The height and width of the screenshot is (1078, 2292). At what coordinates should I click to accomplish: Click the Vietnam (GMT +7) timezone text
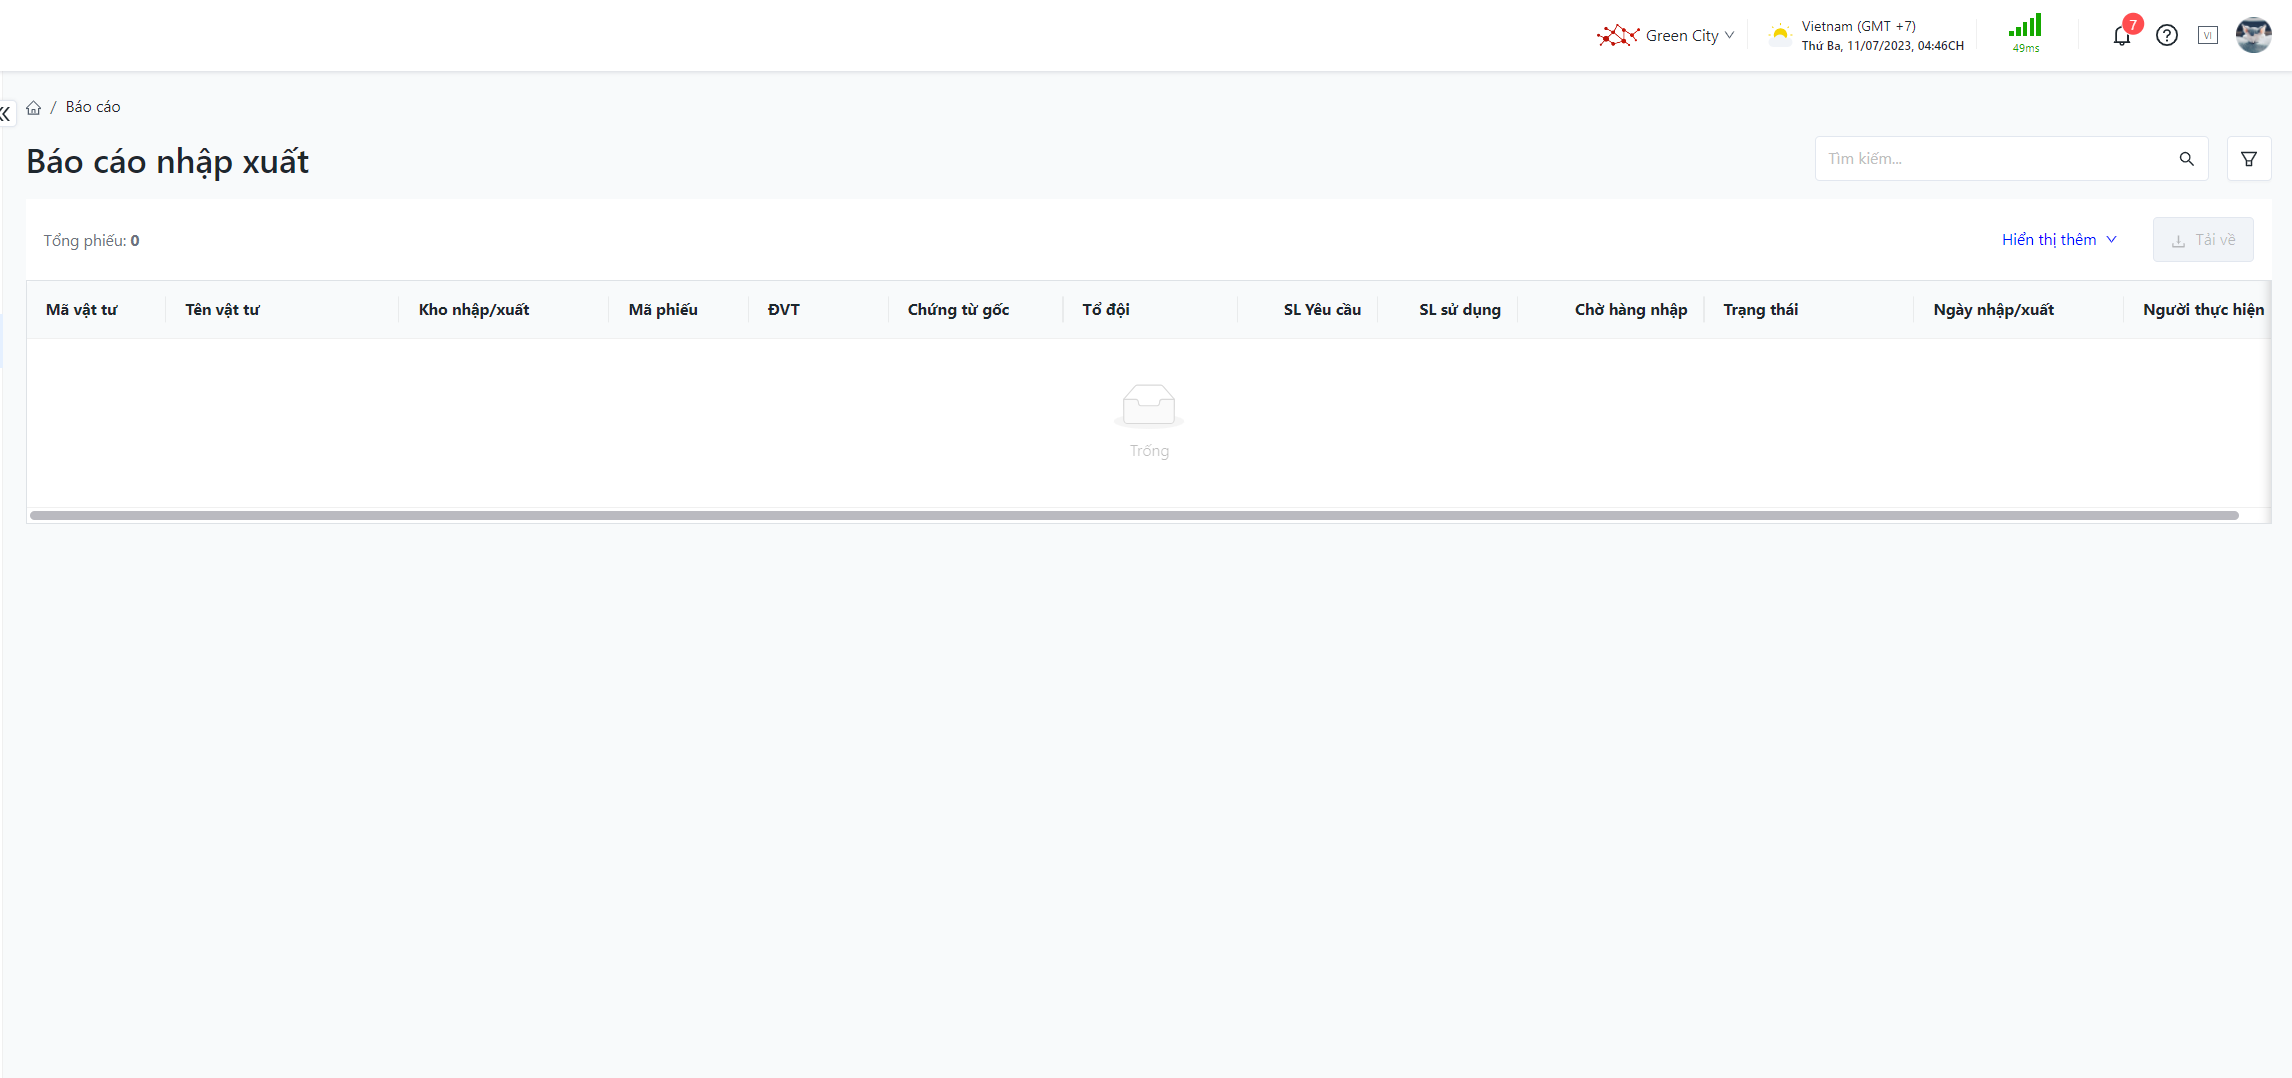click(x=1859, y=27)
